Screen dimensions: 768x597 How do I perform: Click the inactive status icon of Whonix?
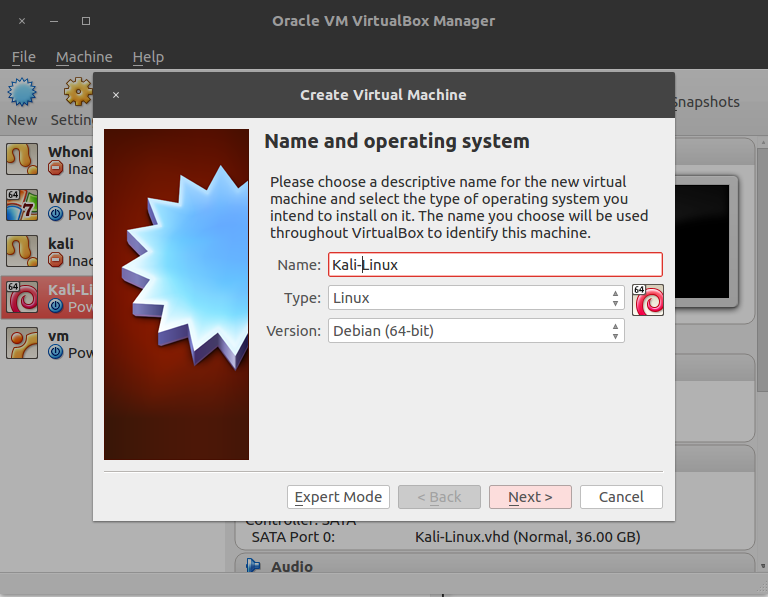click(56, 168)
